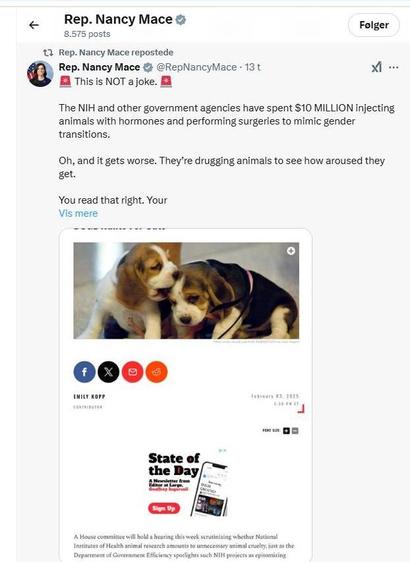Open Rep. Nancy Mace profile avatar

pos(40,74)
